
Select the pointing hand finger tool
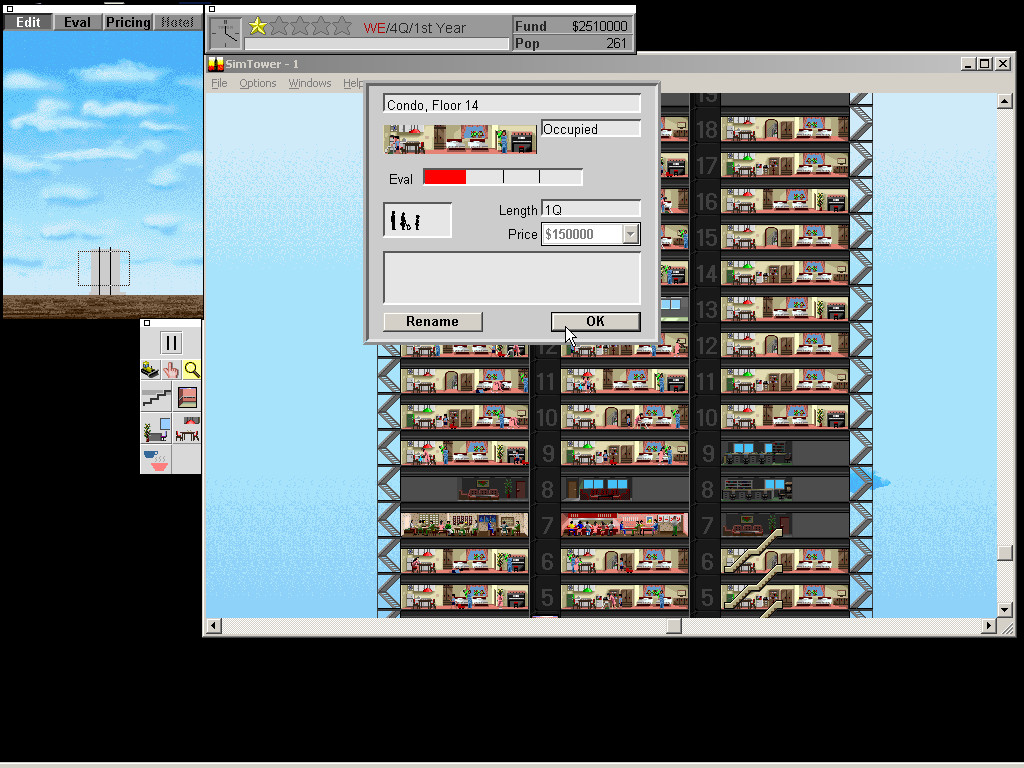171,370
